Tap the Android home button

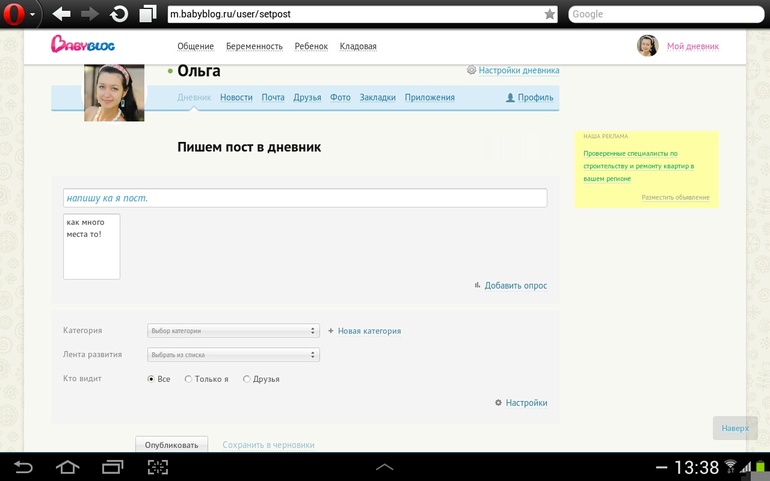[x=67, y=467]
